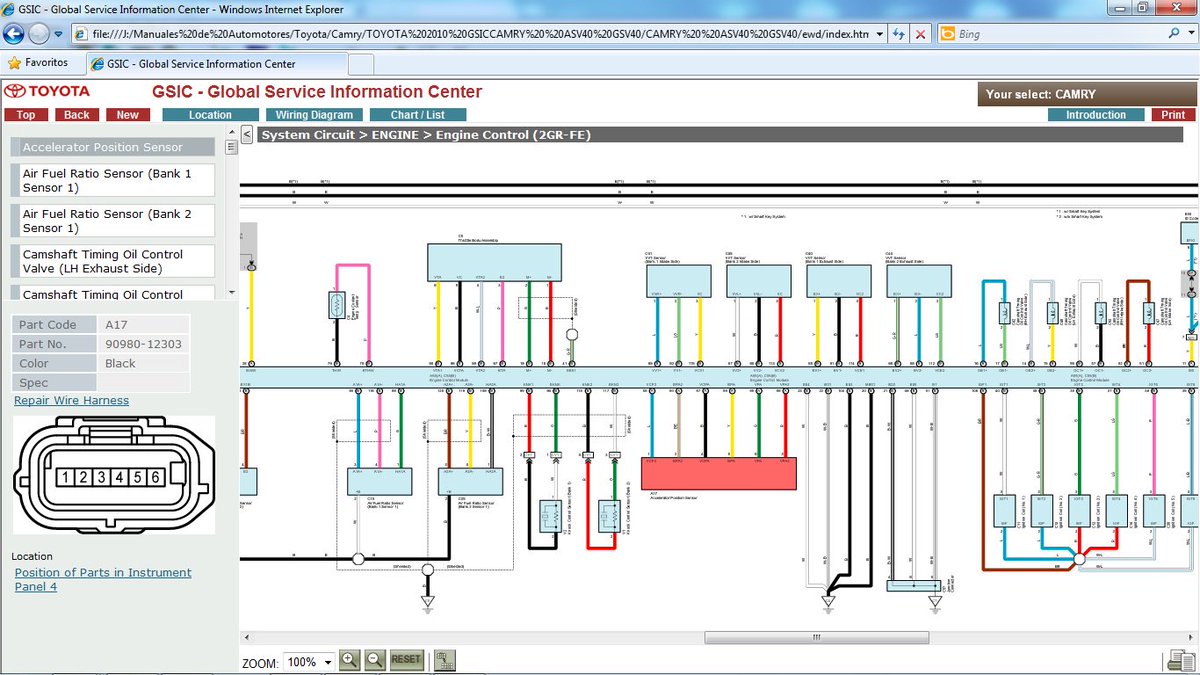Viewport: 1200px width, 675px height.
Task: Click the horizontal scrollbar left arrow
Action: [247, 637]
